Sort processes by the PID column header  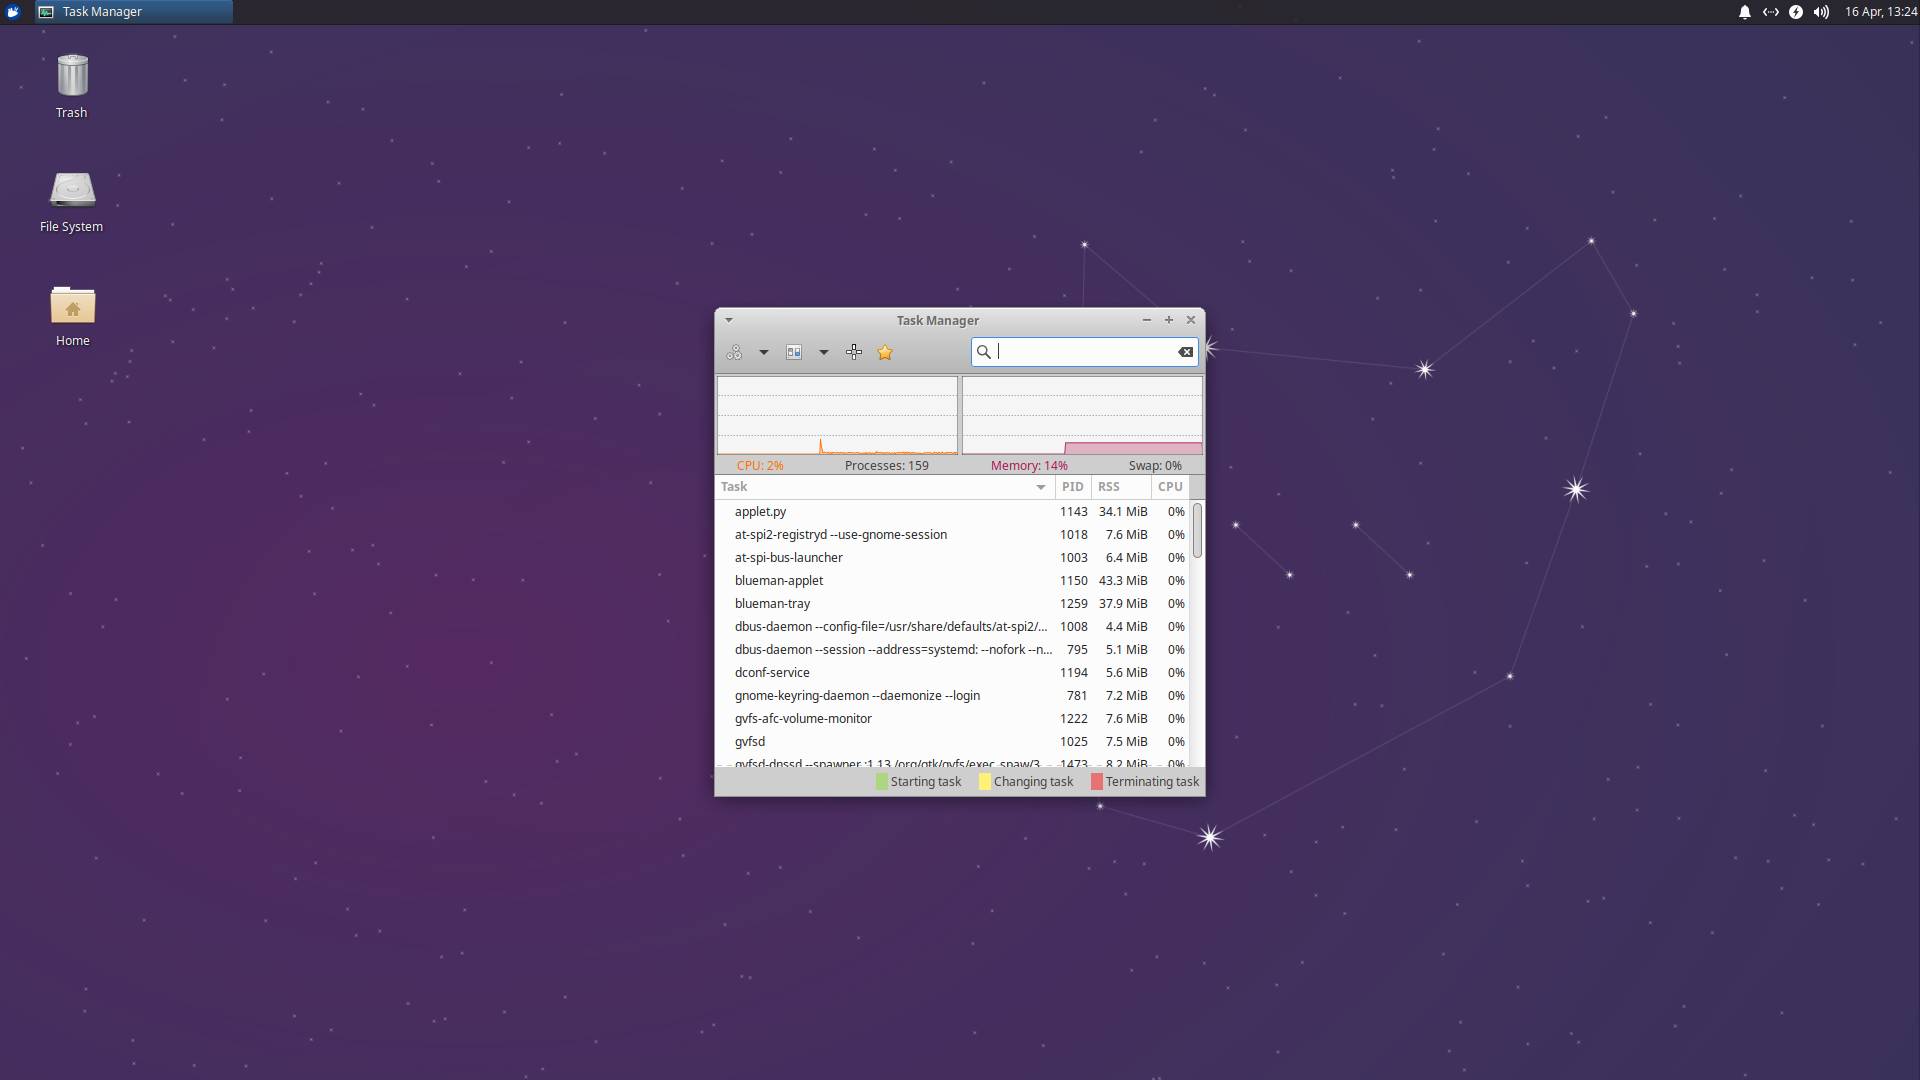pos(1072,487)
